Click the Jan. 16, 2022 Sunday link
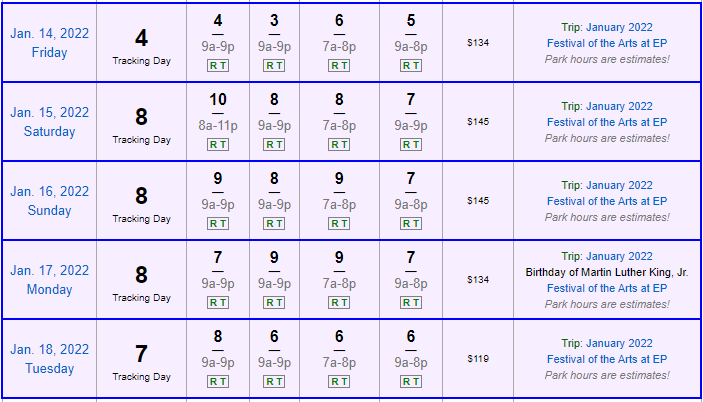The width and height of the screenshot is (703, 402). click(x=49, y=200)
